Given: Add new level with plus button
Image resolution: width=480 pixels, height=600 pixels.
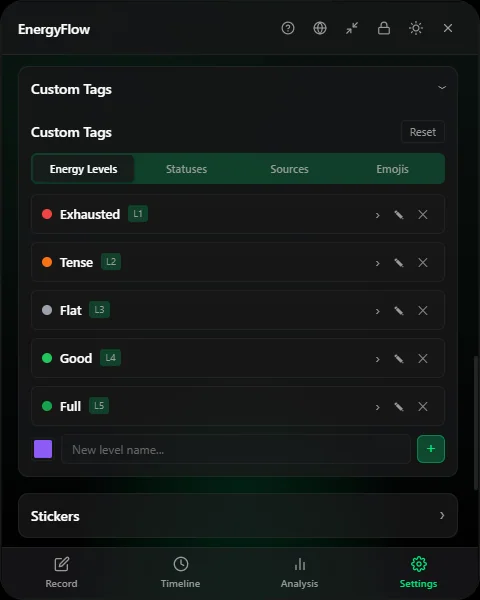Looking at the screenshot, I should (431, 449).
